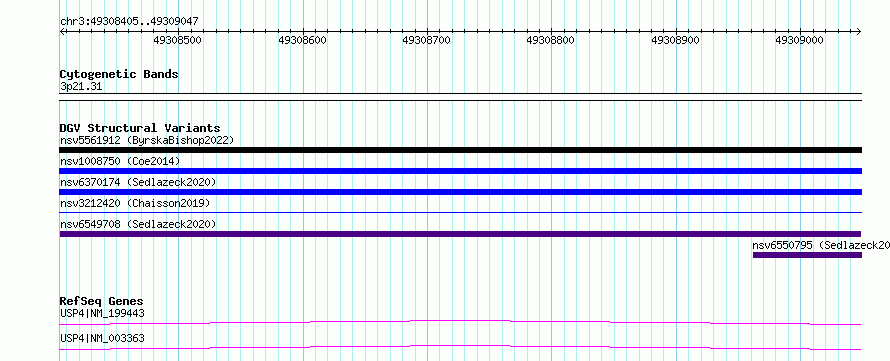
Task: Click the short purple nsv6550795 variant bar
Action: point(807,255)
